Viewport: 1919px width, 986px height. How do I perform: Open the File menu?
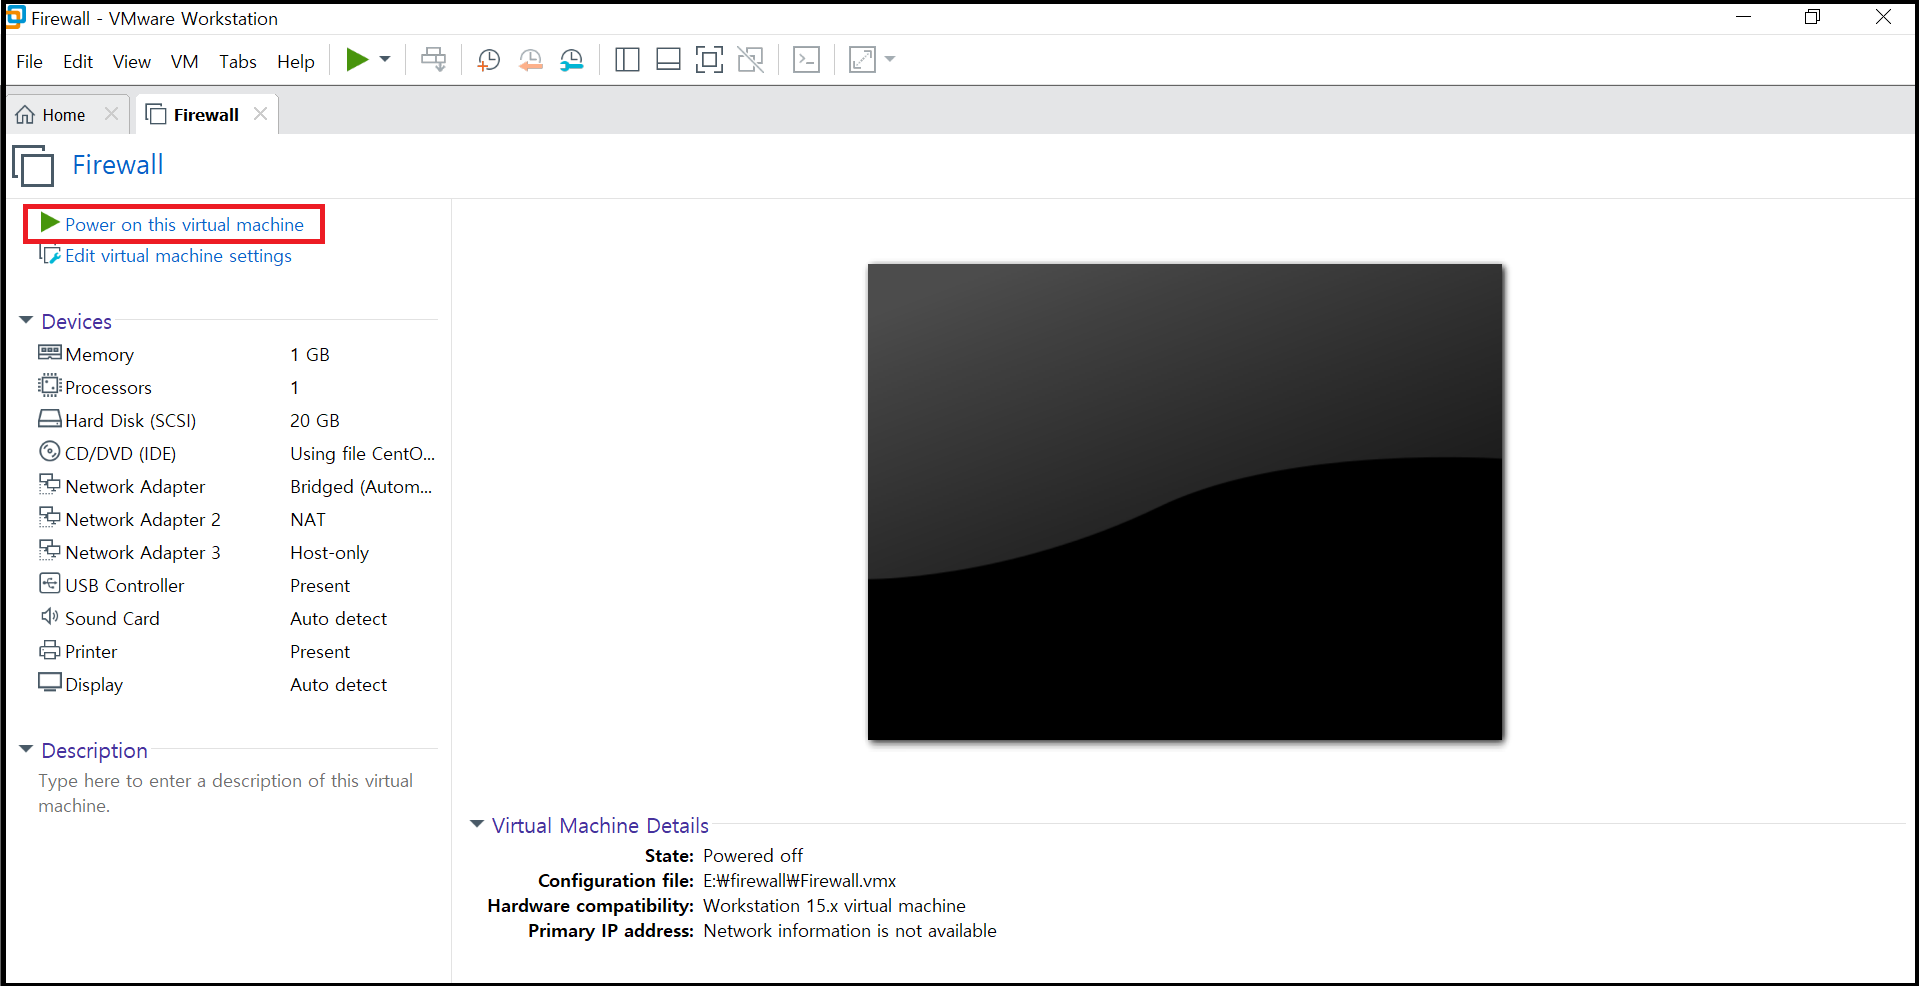[x=30, y=62]
